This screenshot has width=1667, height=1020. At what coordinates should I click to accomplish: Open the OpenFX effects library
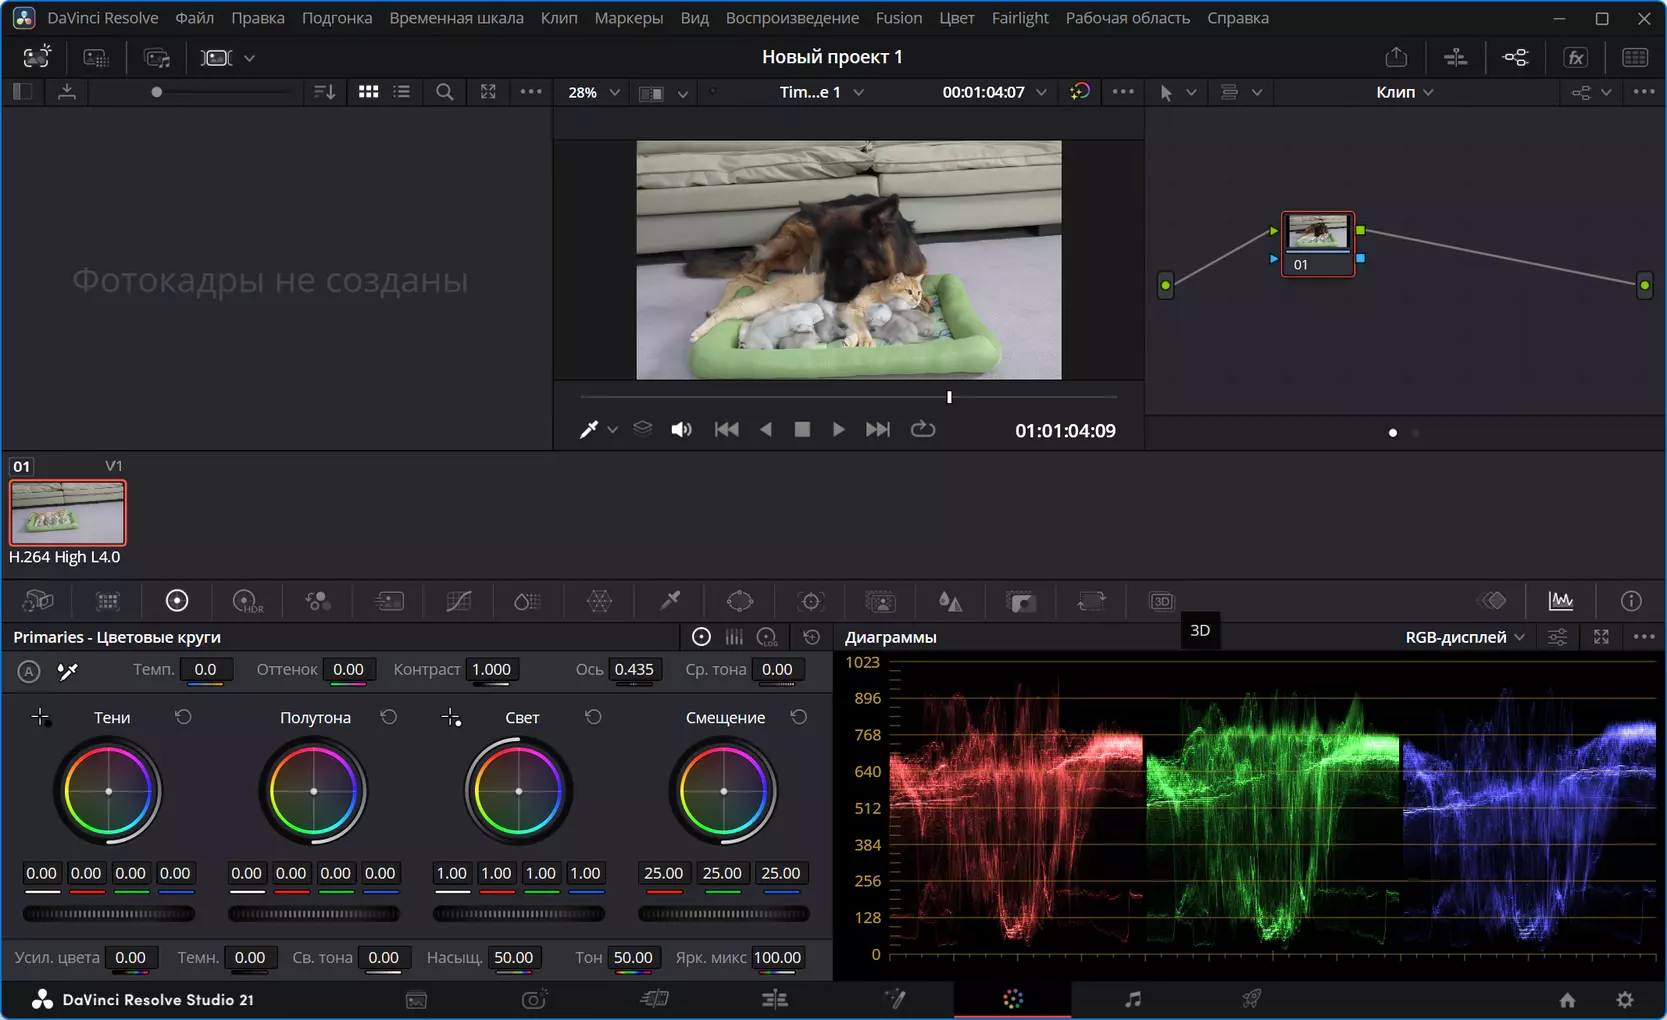(1576, 58)
